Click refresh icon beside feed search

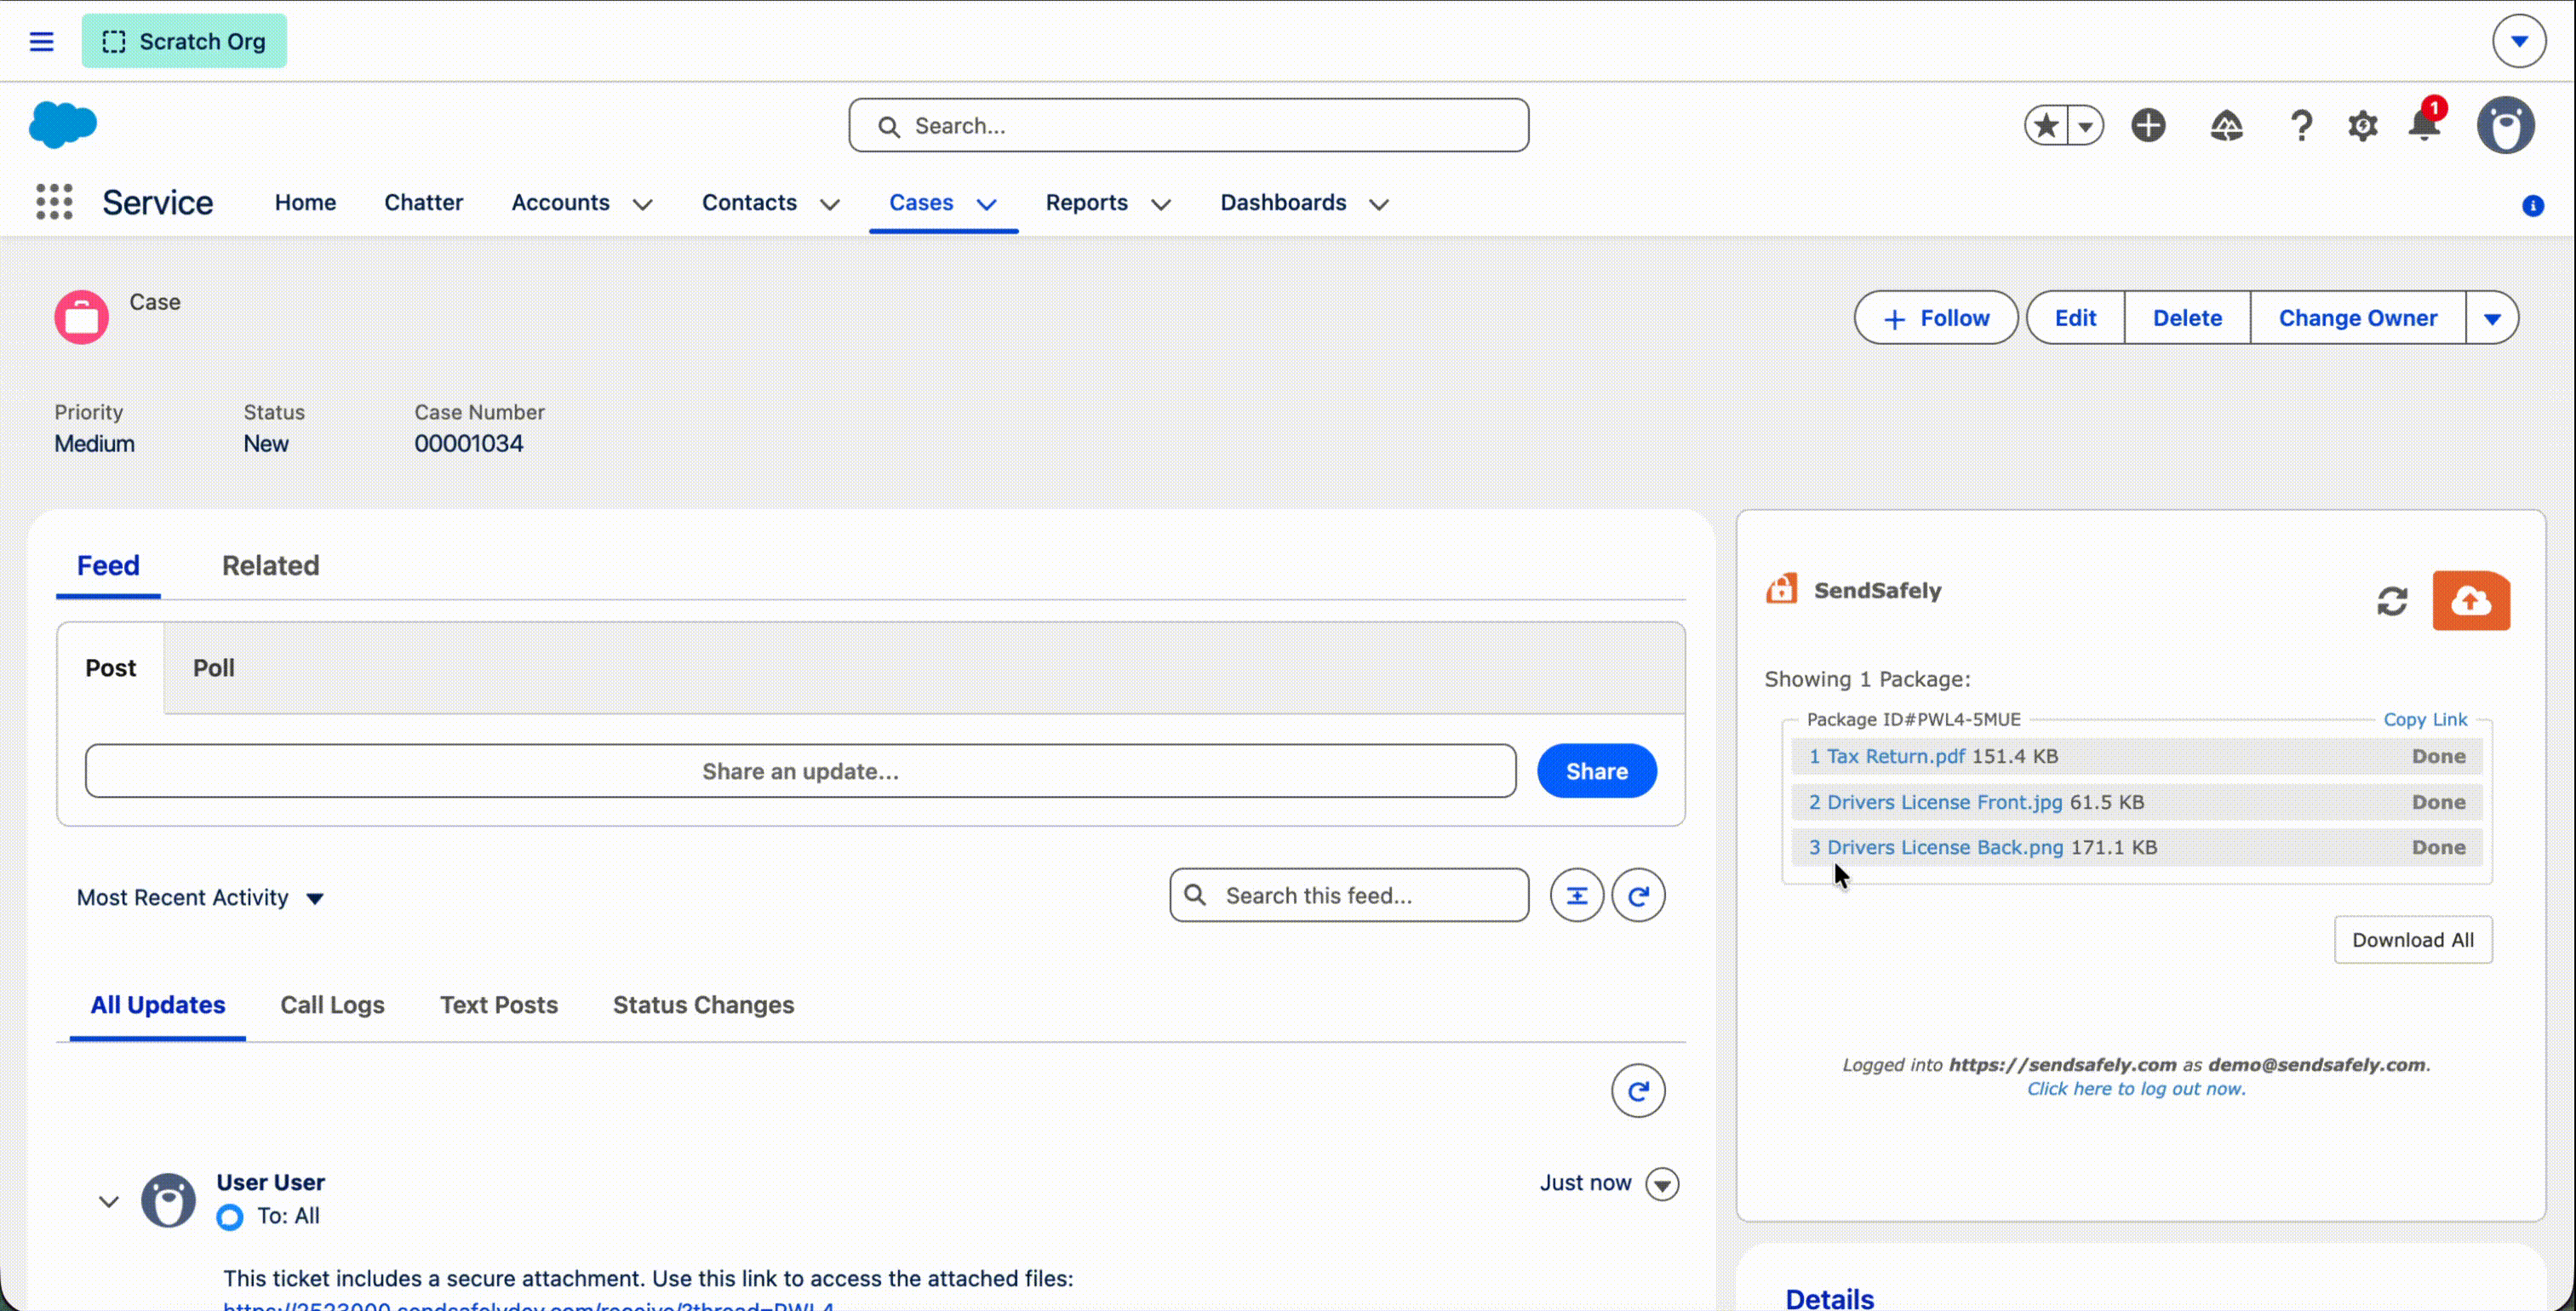tap(1637, 895)
